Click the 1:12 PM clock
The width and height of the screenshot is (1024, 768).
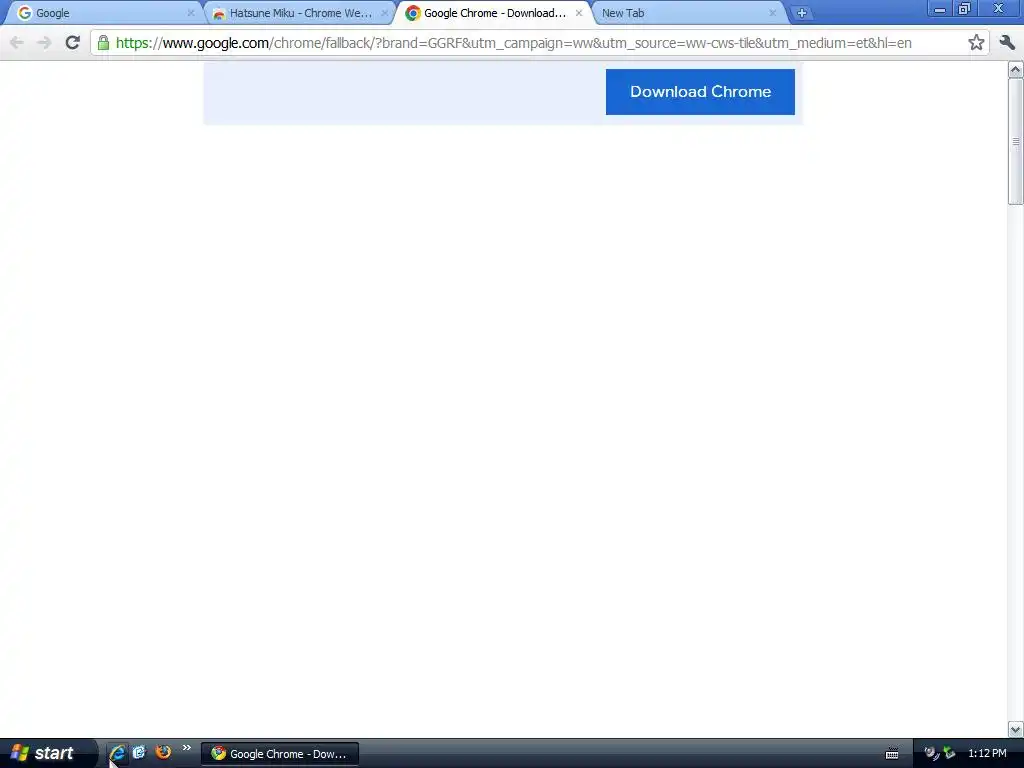tap(987, 754)
